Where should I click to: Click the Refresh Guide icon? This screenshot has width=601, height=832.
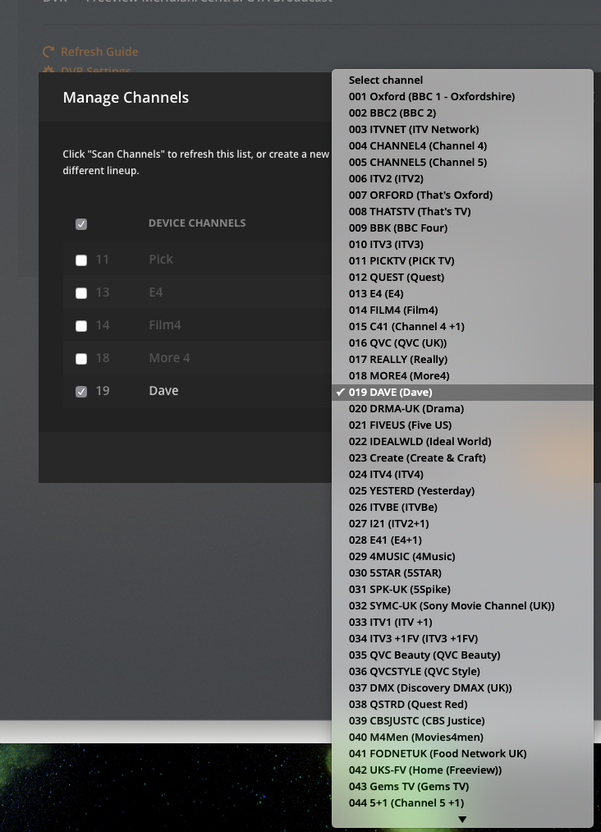tap(48, 51)
